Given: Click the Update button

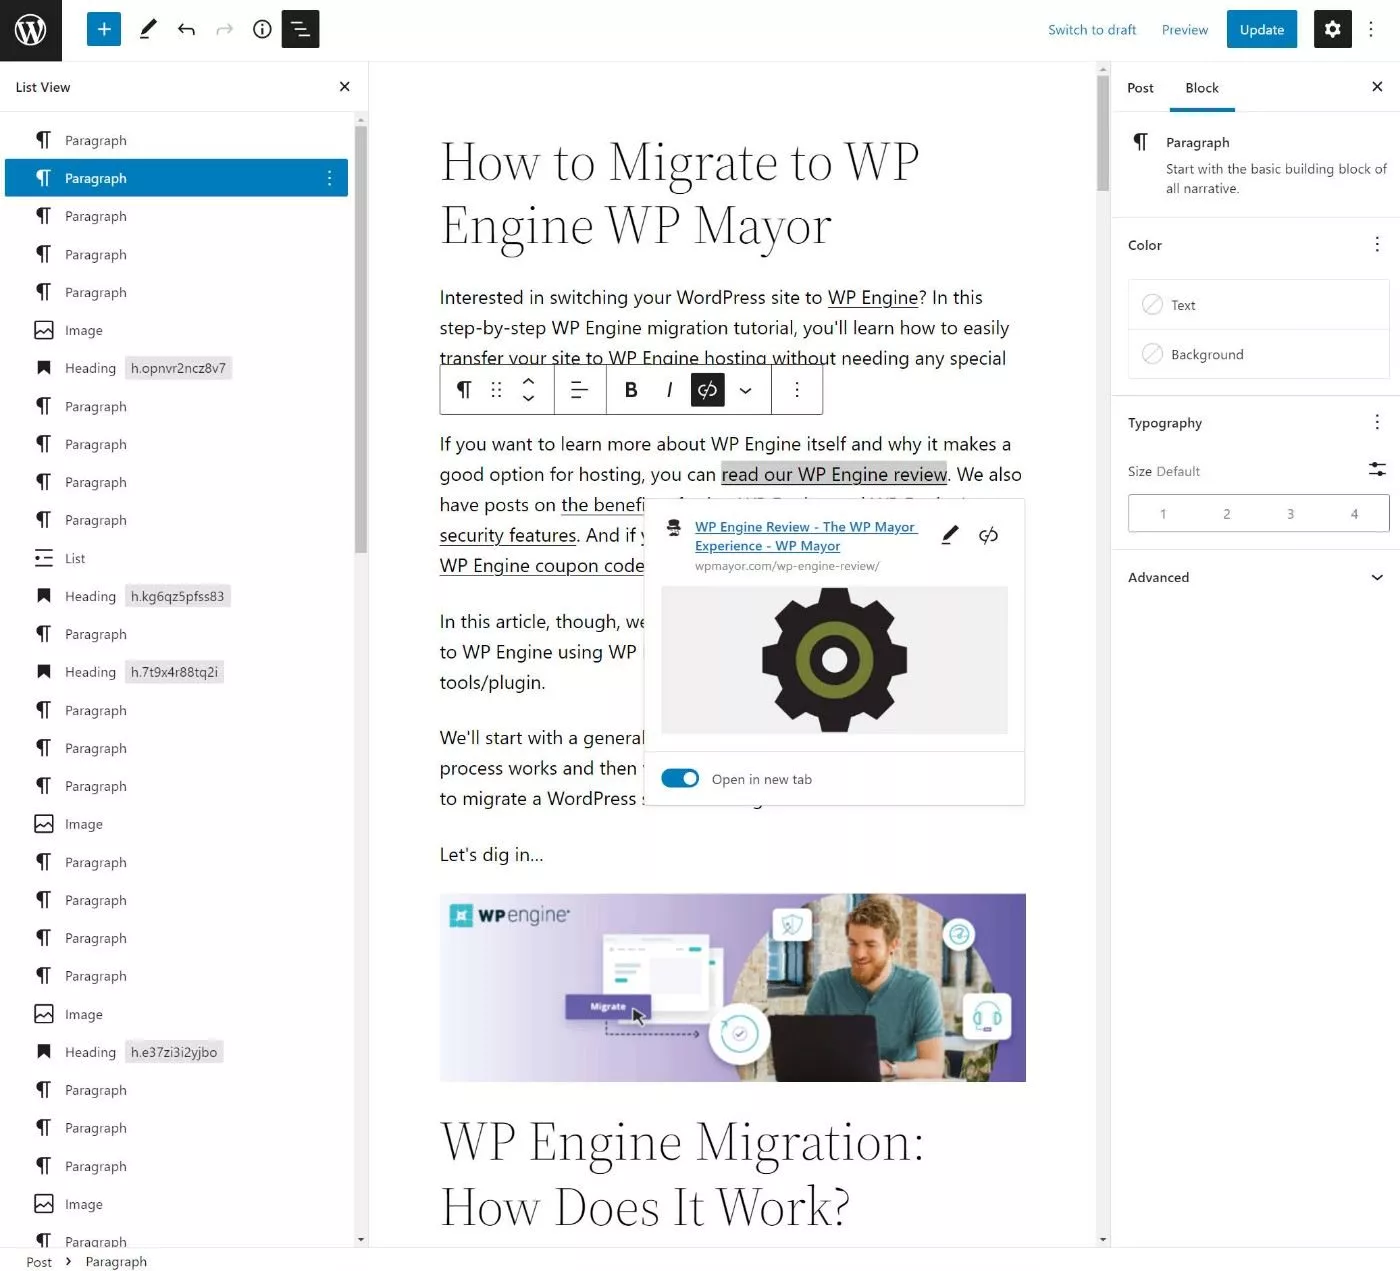Looking at the screenshot, I should tap(1261, 29).
